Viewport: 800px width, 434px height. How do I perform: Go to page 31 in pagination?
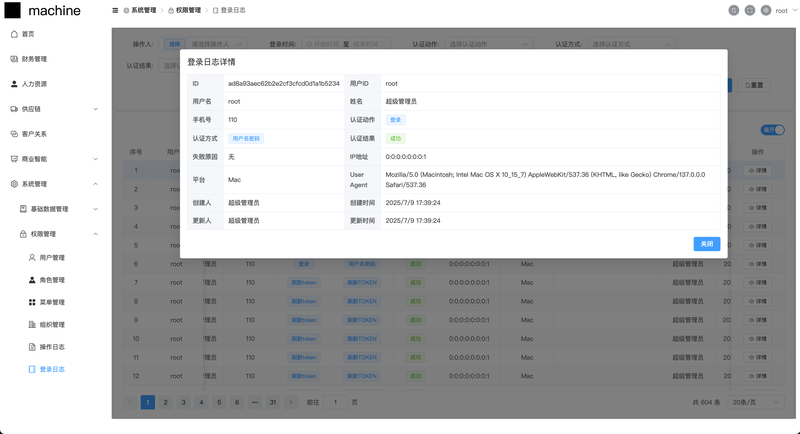click(x=273, y=402)
